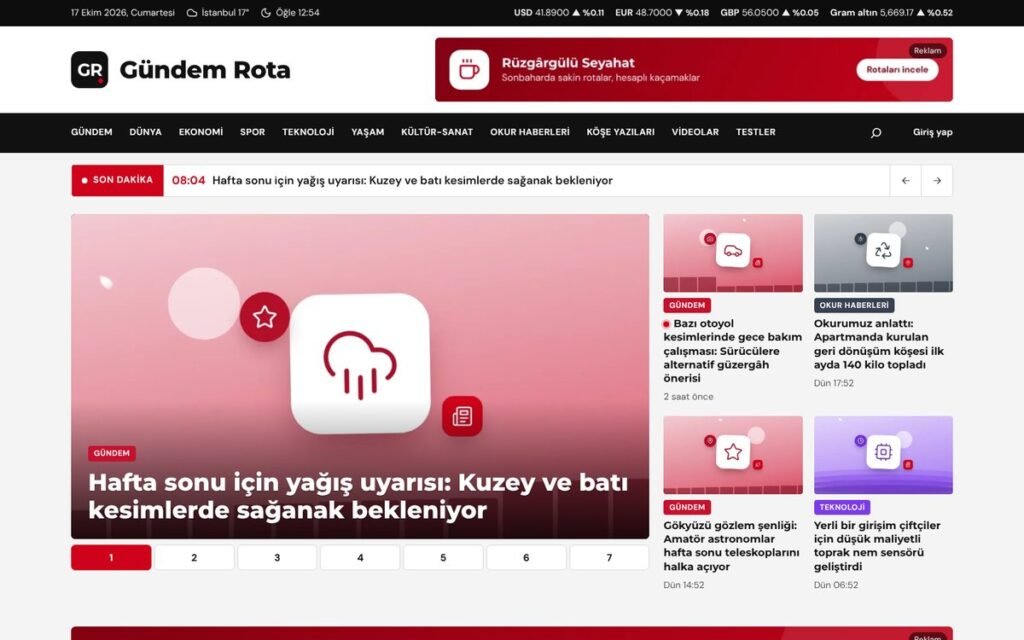Select TEKNOLOJİ in the navigation bar
The width and height of the screenshot is (1024, 640).
(x=308, y=132)
